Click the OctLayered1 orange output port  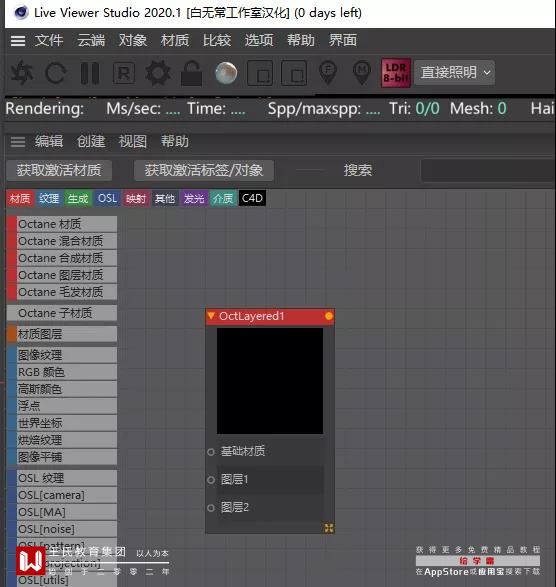pos(329,316)
